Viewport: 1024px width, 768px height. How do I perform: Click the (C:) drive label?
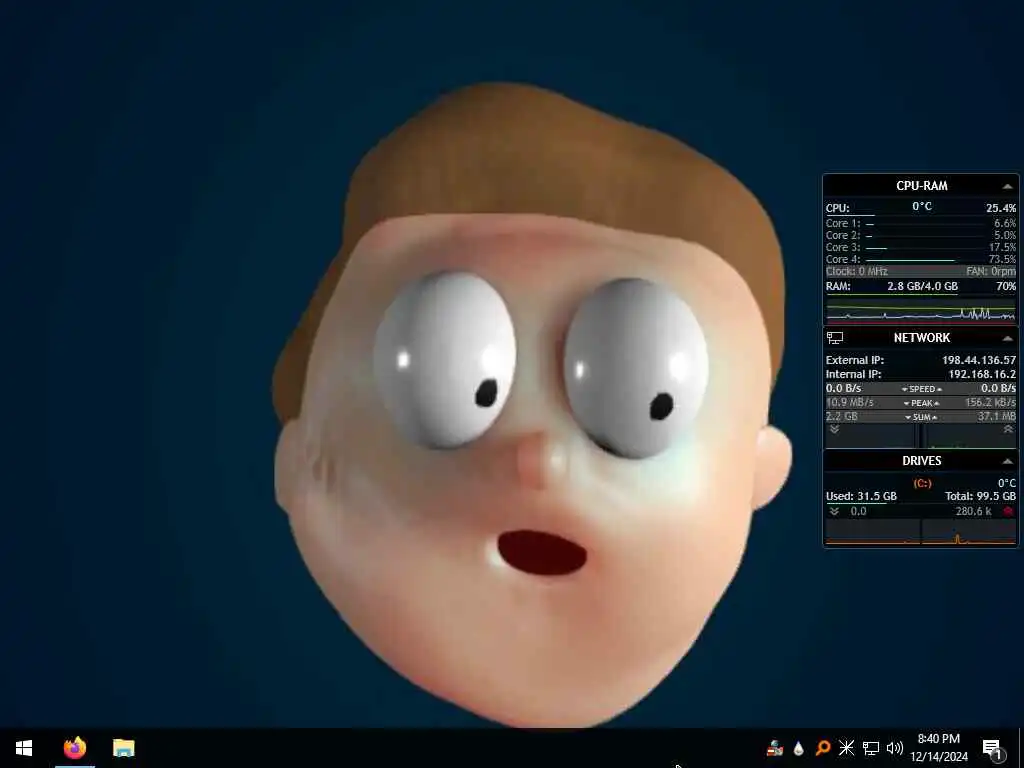click(x=922, y=483)
